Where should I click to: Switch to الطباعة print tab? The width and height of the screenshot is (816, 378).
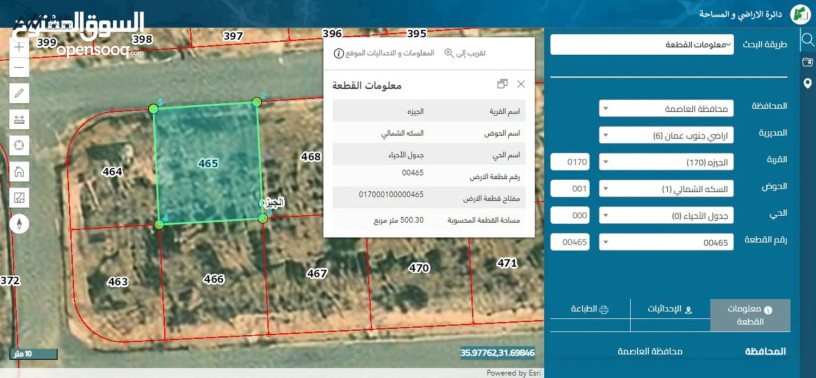click(590, 309)
